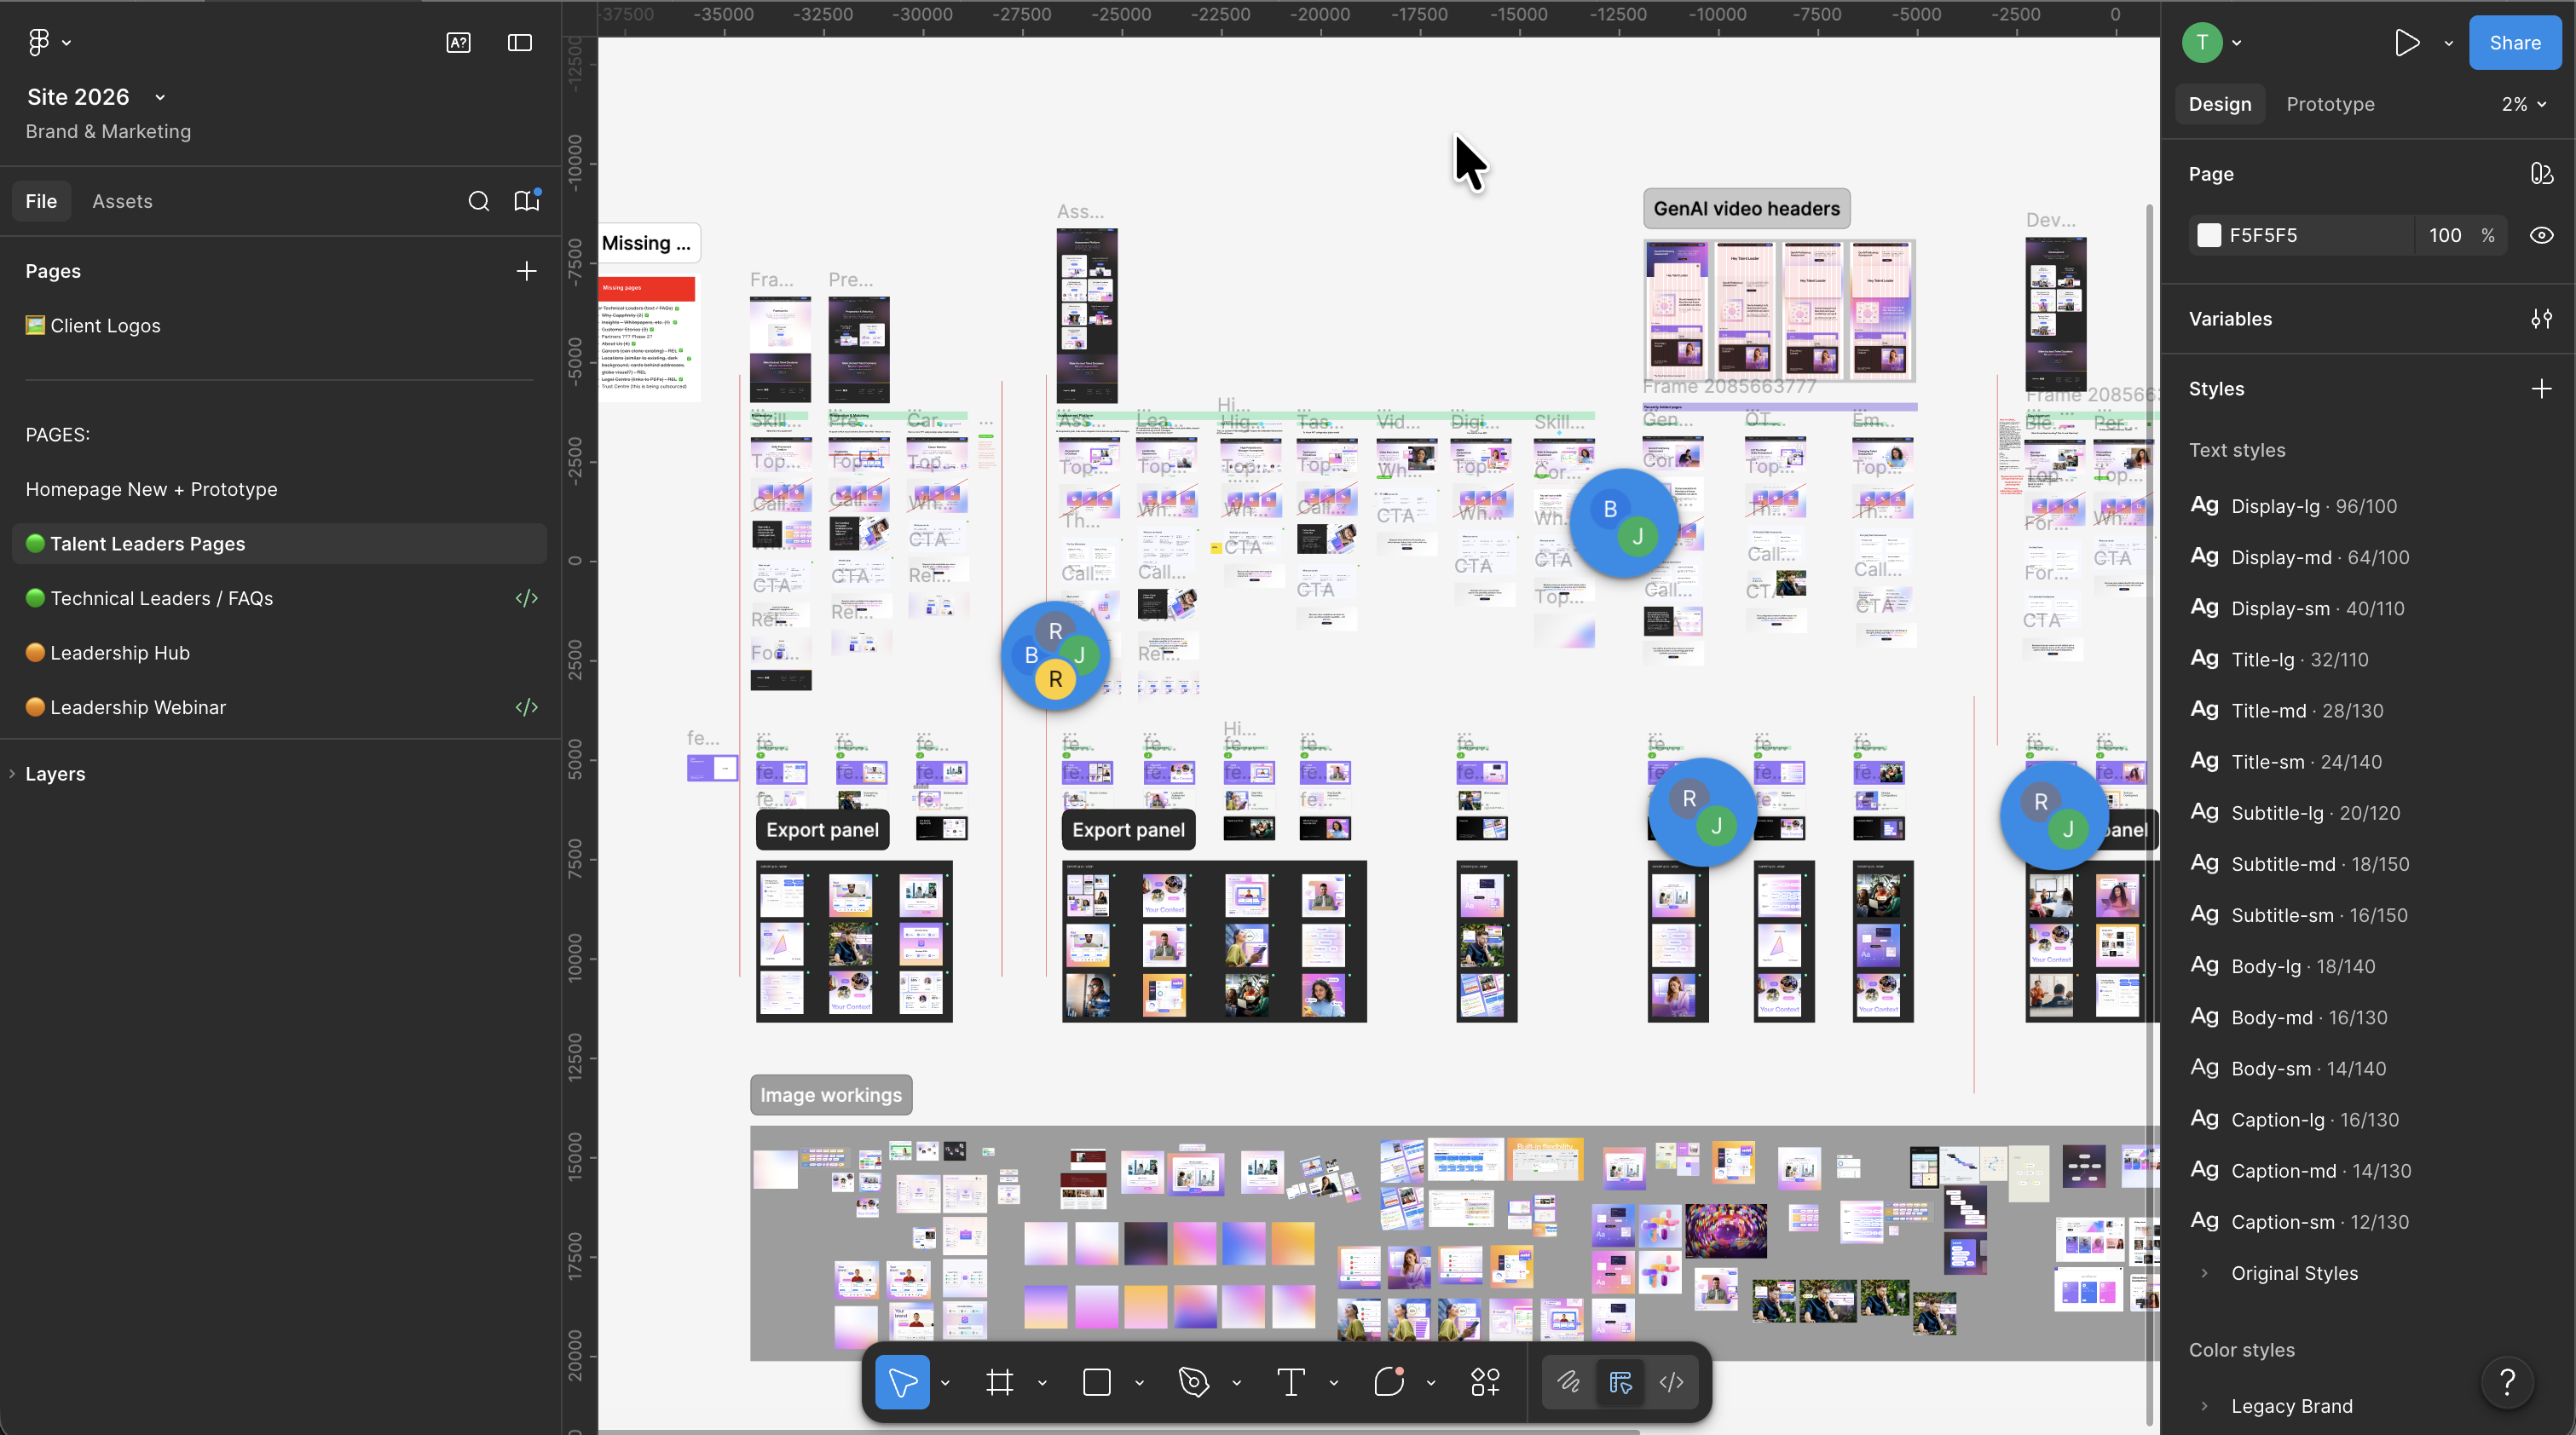The width and height of the screenshot is (2576, 1435).
Task: Switch to the Prototype tab
Action: (x=2330, y=104)
